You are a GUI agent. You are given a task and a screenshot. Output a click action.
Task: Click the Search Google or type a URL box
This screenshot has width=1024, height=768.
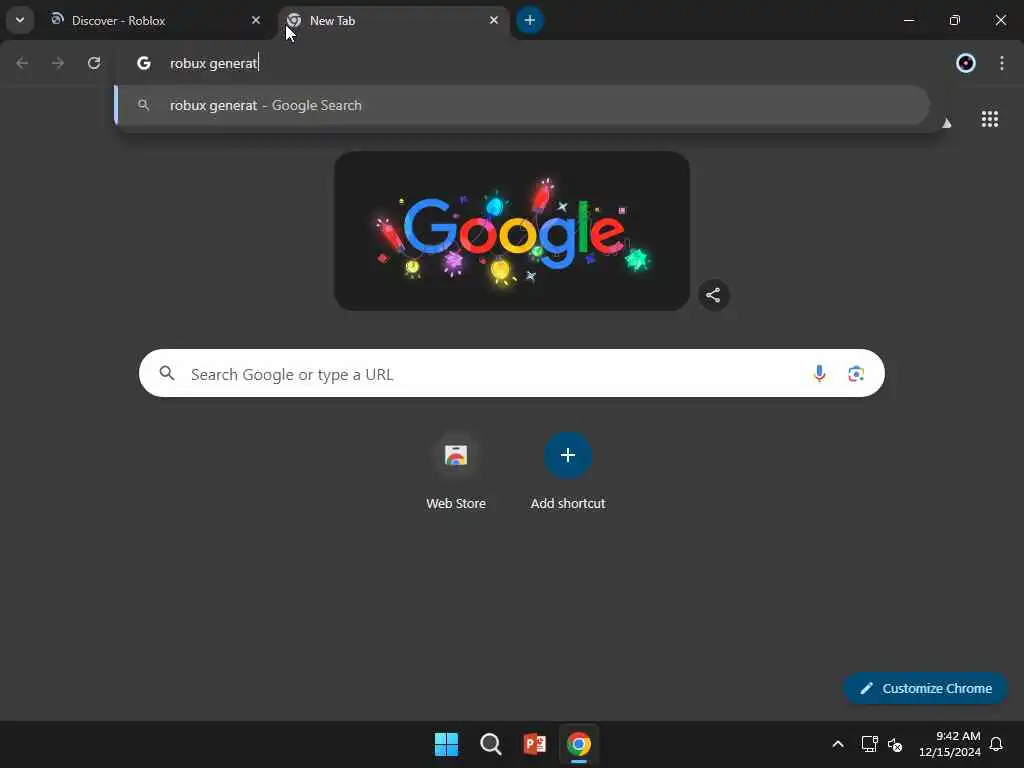(x=512, y=374)
